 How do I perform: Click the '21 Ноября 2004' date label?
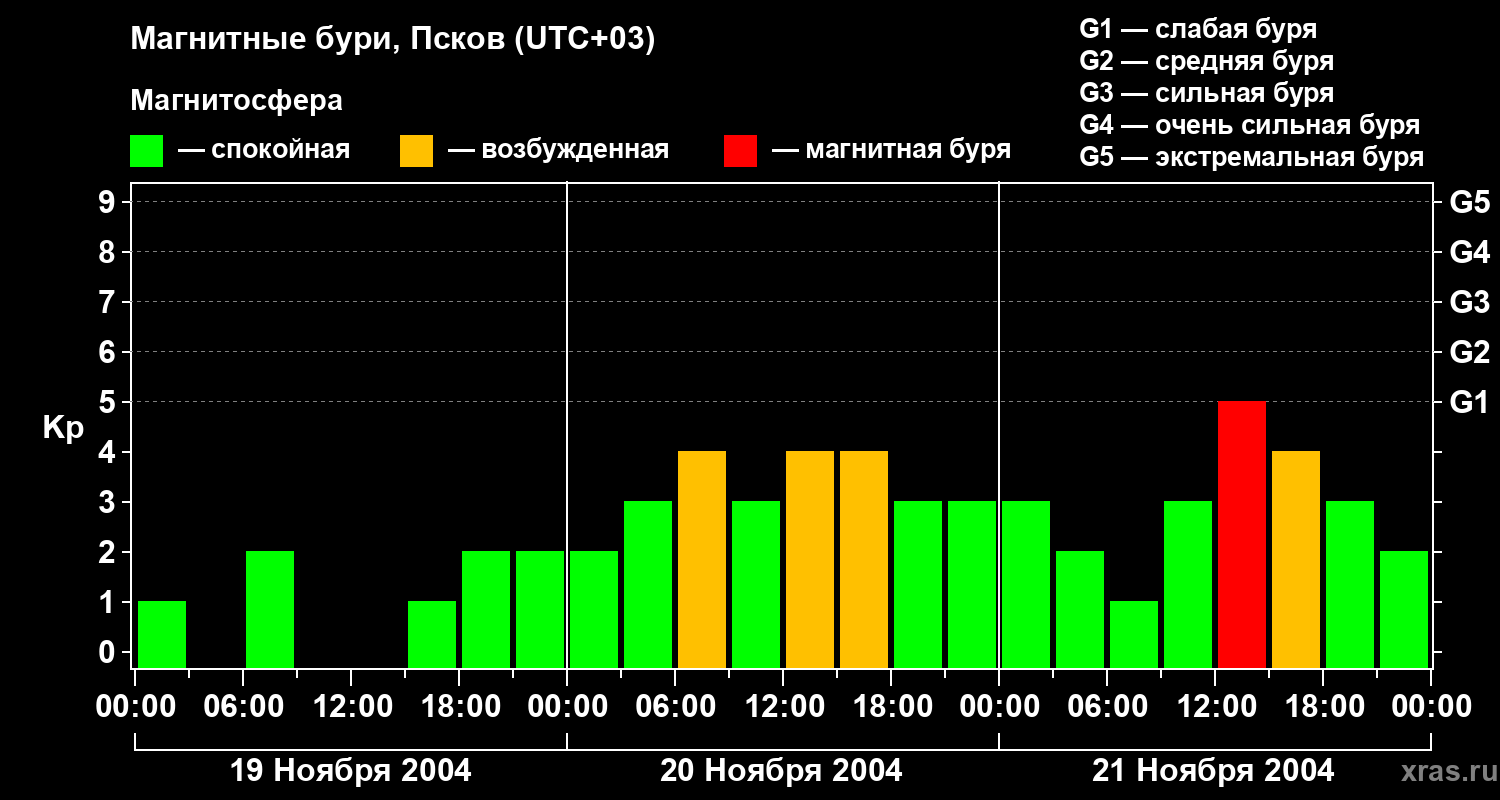1213,771
